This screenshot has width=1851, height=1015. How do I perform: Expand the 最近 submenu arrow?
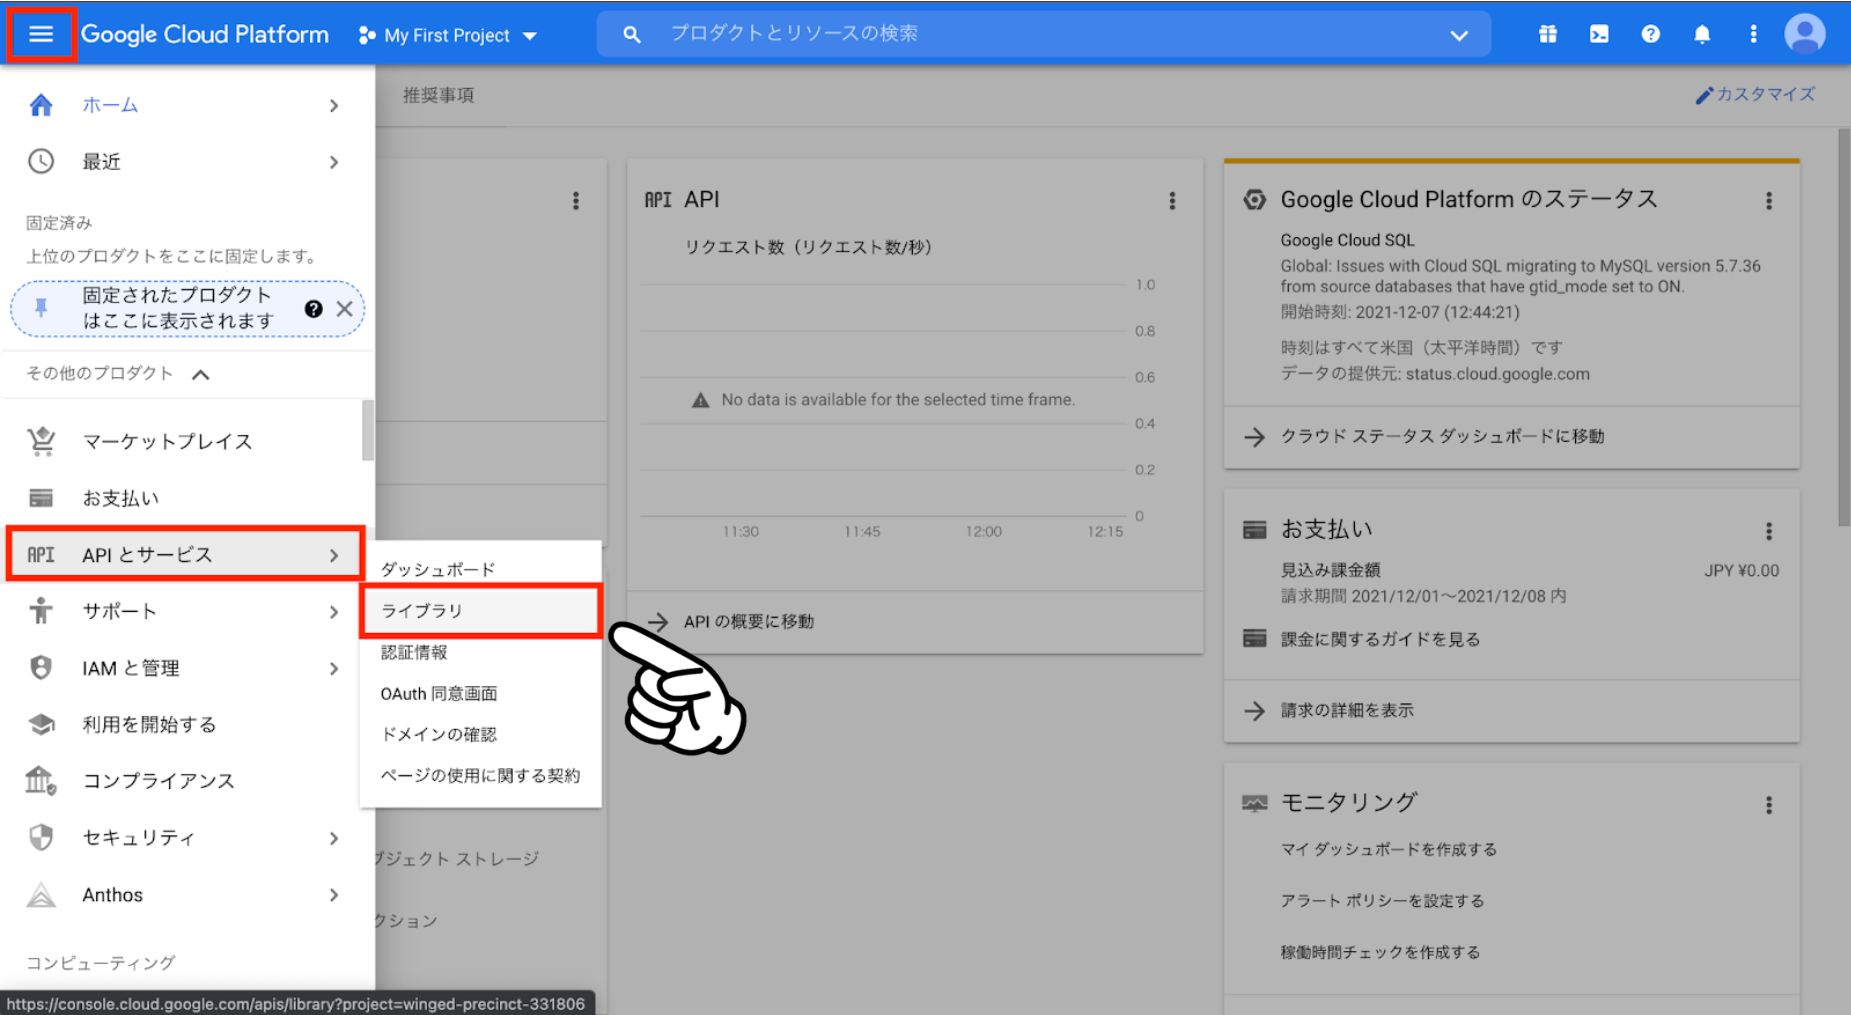tap(334, 162)
